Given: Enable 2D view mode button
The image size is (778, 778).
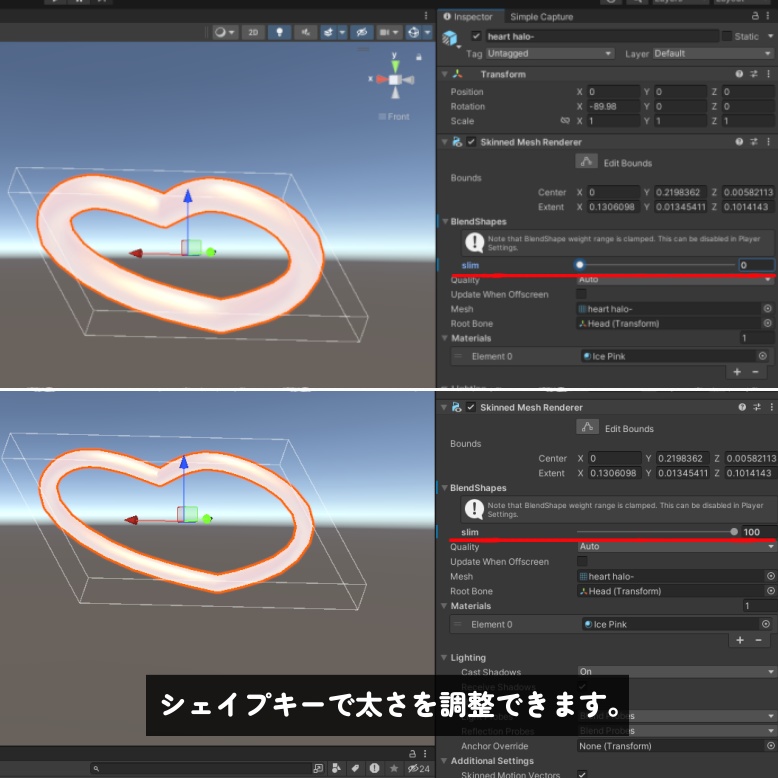Looking at the screenshot, I should point(253,32).
